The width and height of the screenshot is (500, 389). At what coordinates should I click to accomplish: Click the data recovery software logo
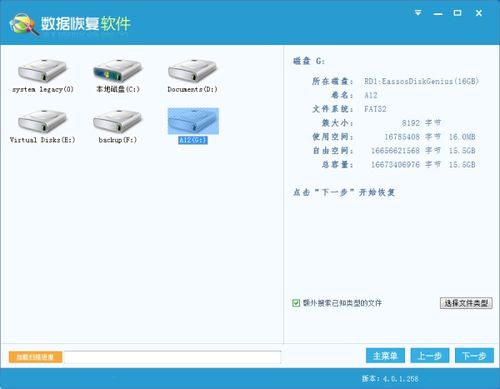[x=23, y=24]
